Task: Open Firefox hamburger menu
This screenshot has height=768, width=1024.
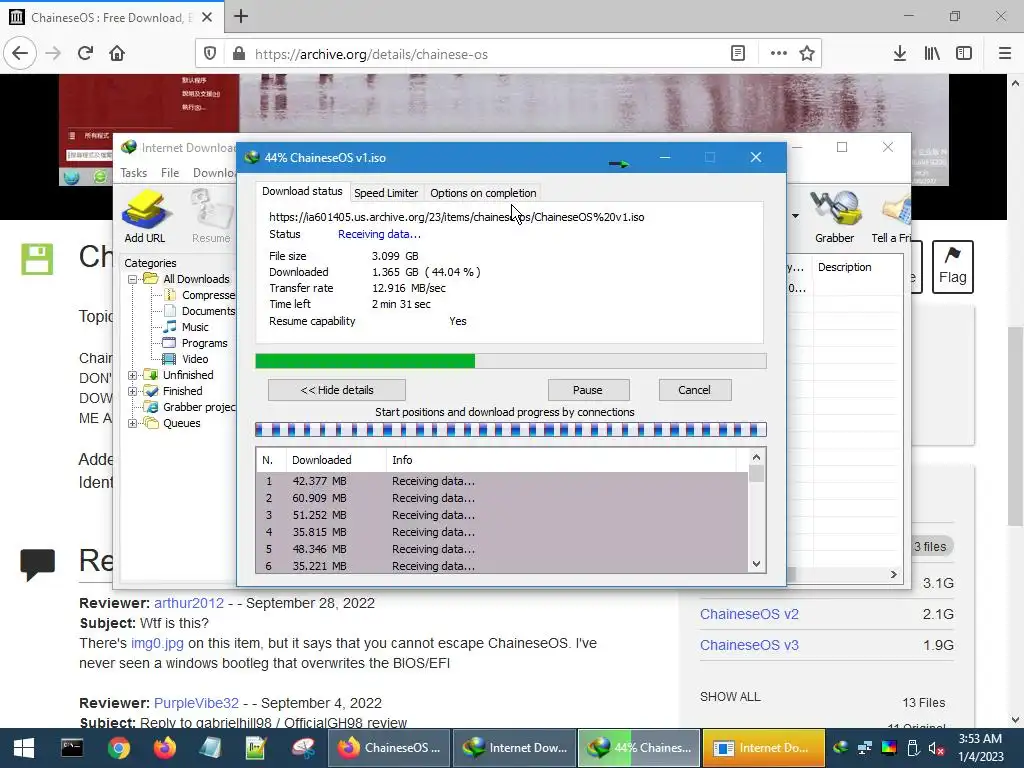Action: 1005,54
